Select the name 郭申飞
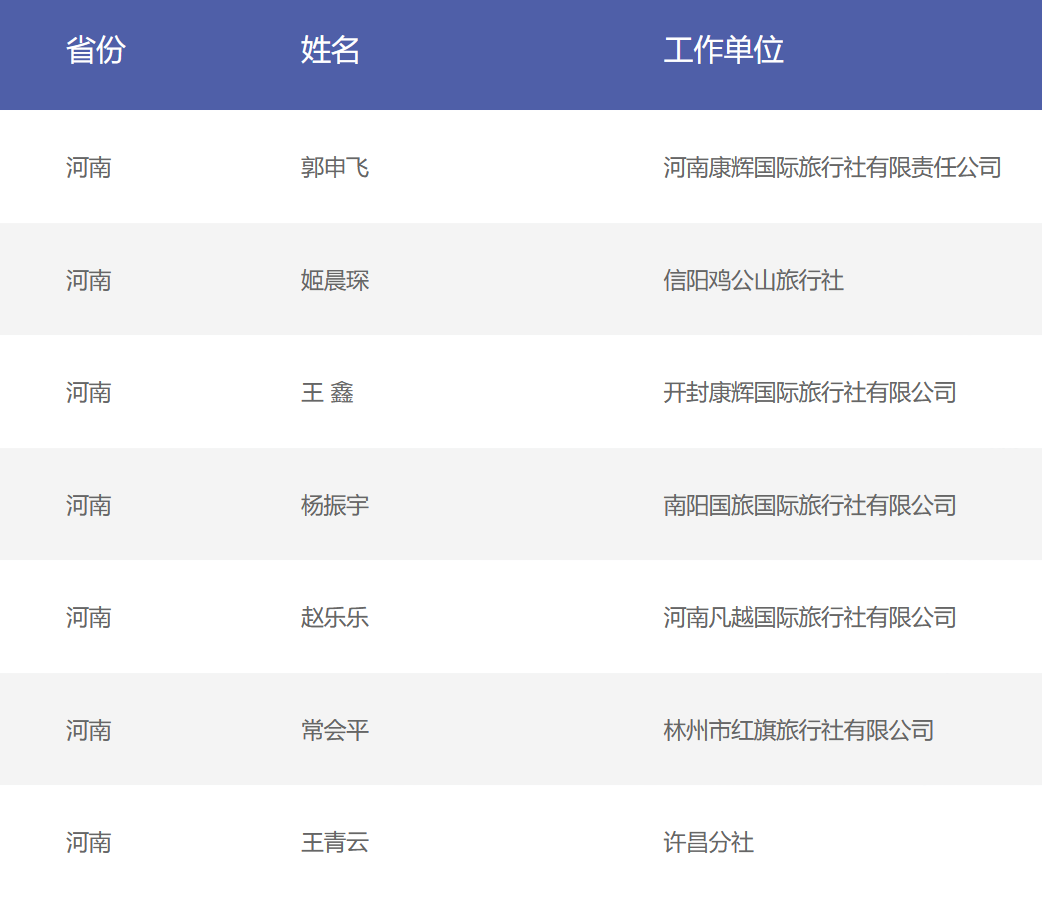This screenshot has height=897, width=1042. tap(335, 167)
